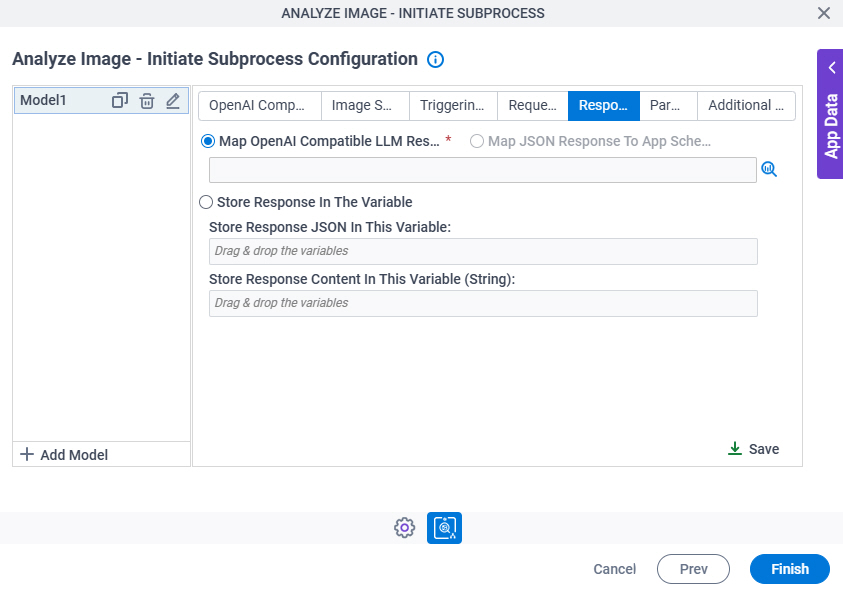
Task: Open the Reque... tab
Action: coord(532,105)
